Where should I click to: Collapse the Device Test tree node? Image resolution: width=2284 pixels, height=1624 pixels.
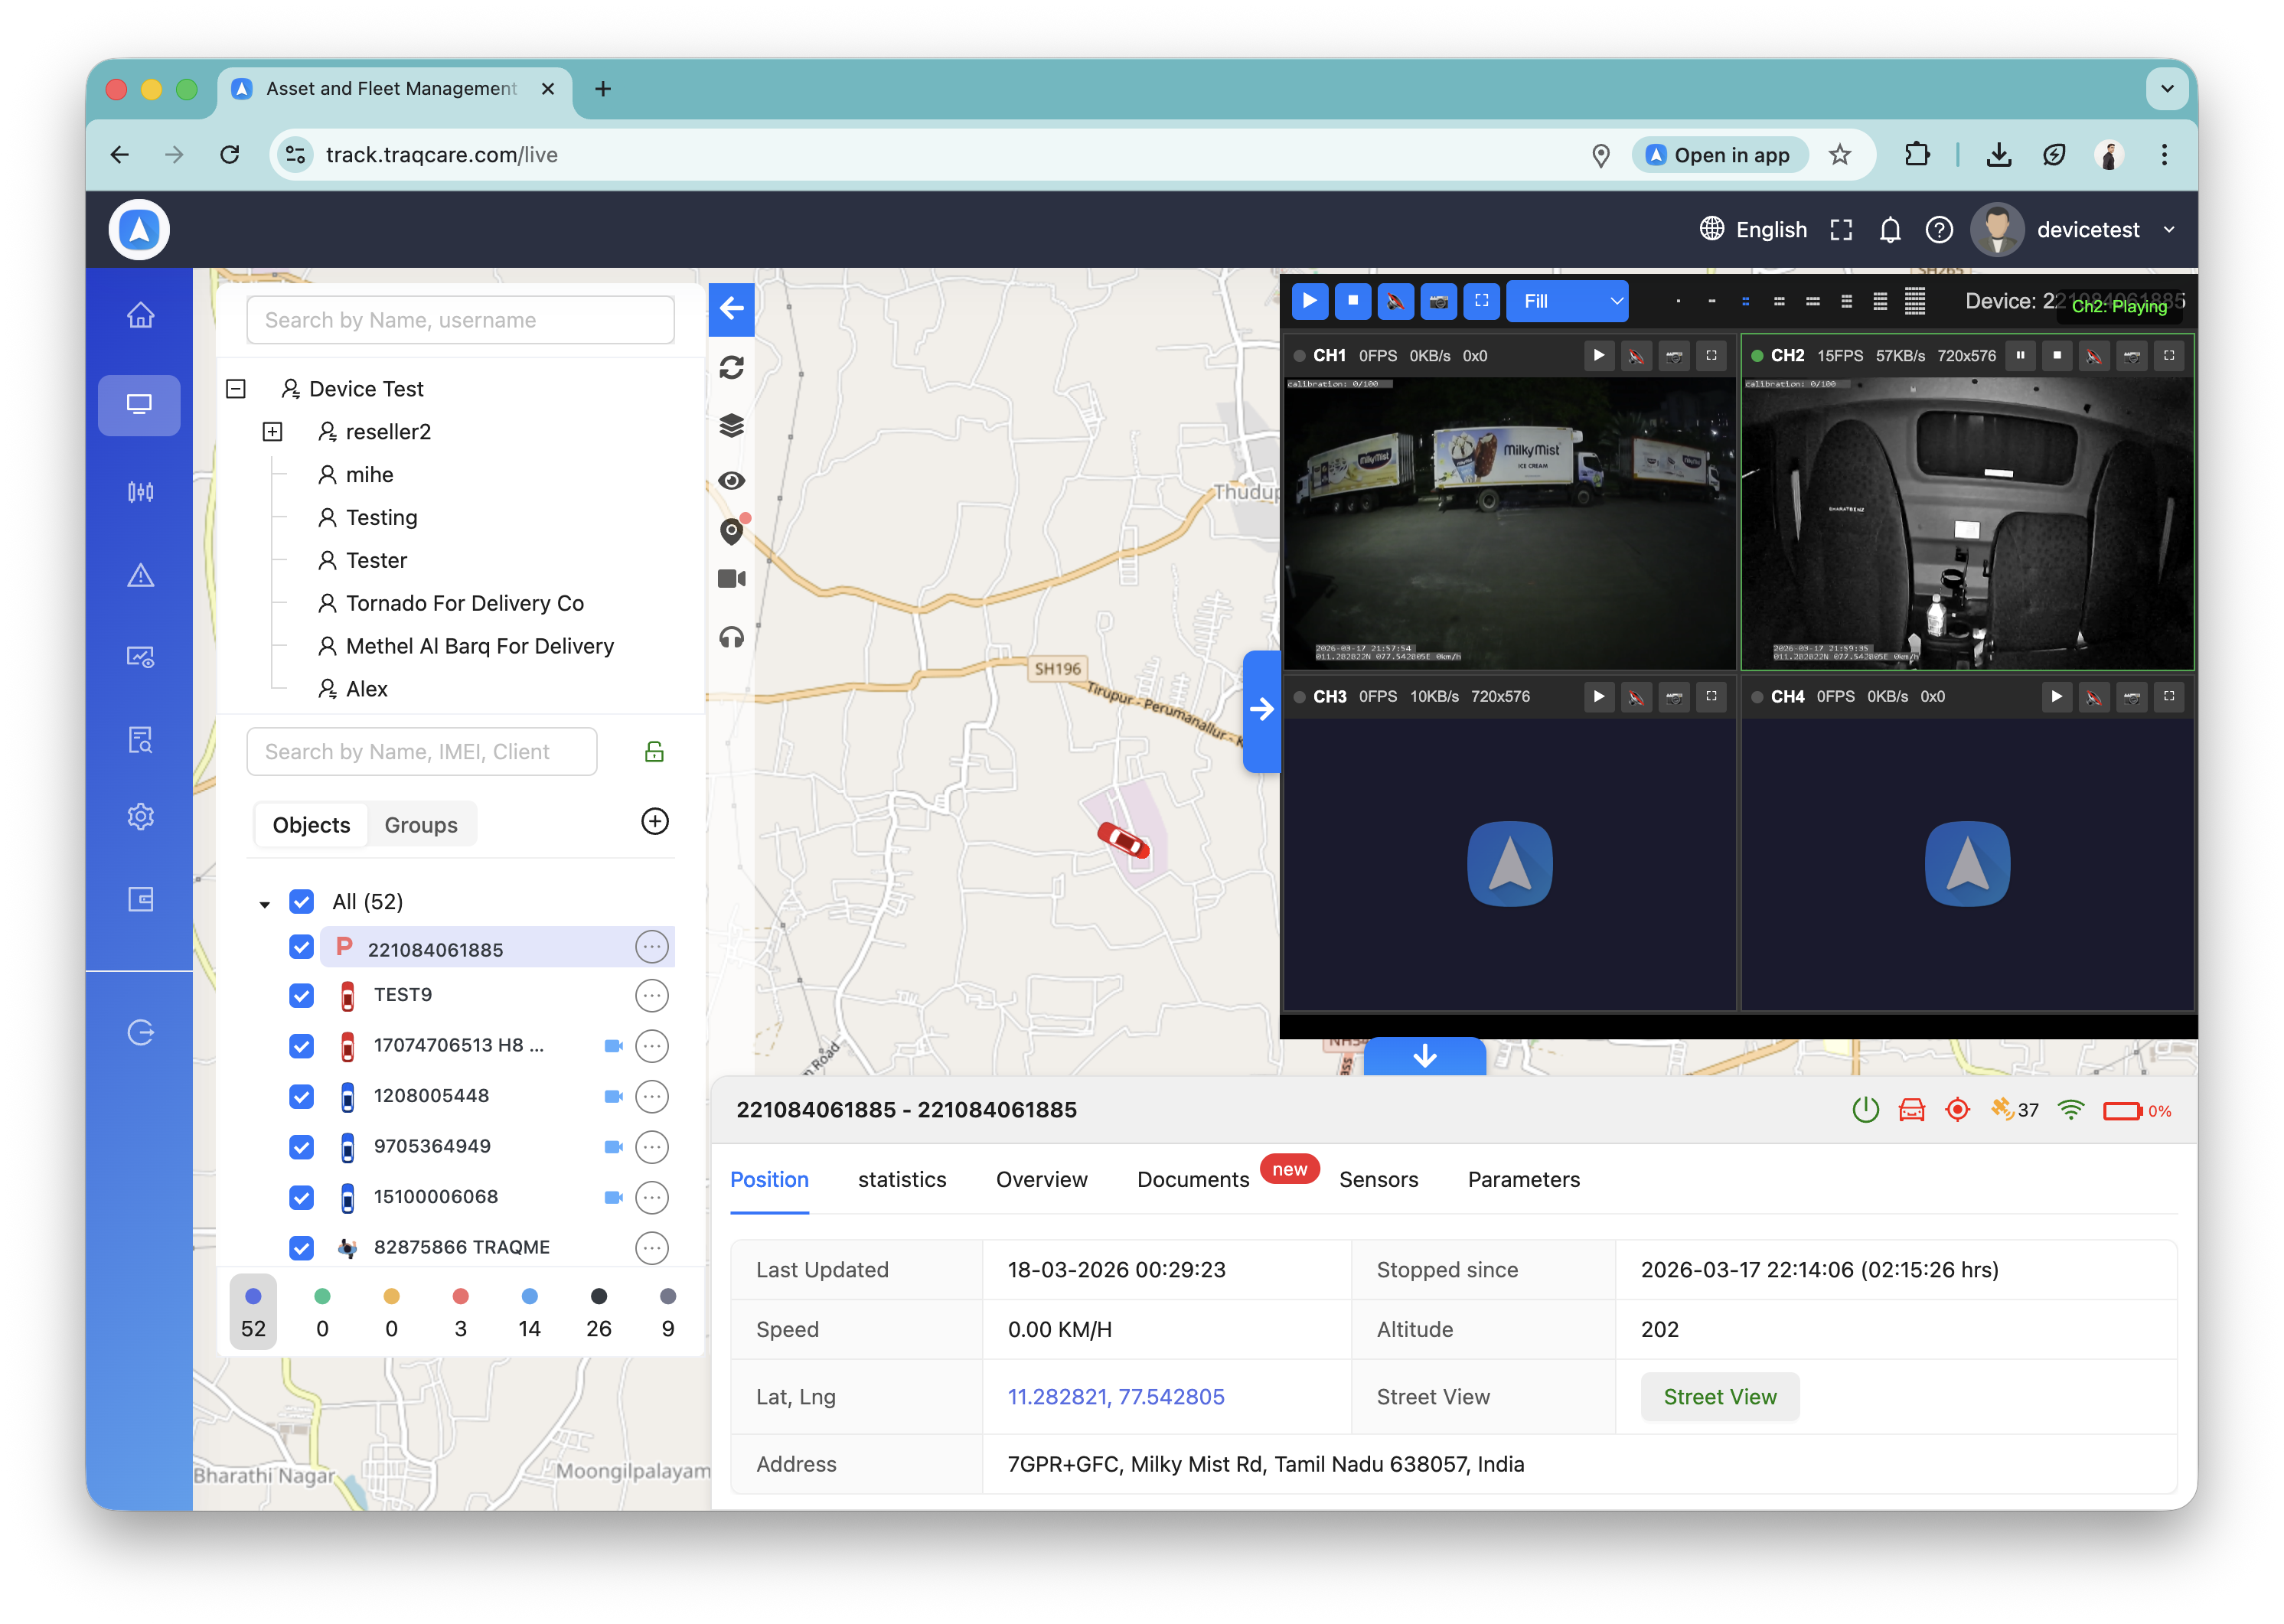(x=236, y=389)
